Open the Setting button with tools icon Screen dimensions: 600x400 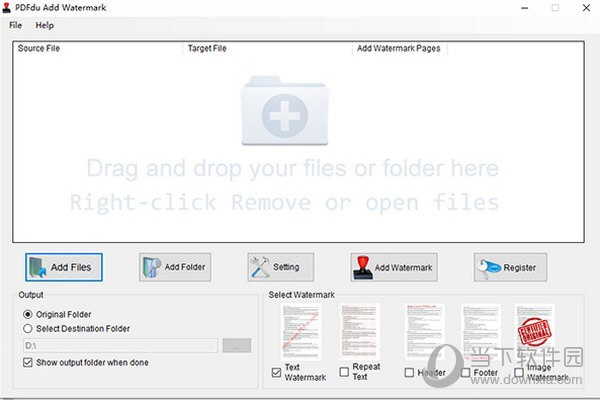pos(280,267)
